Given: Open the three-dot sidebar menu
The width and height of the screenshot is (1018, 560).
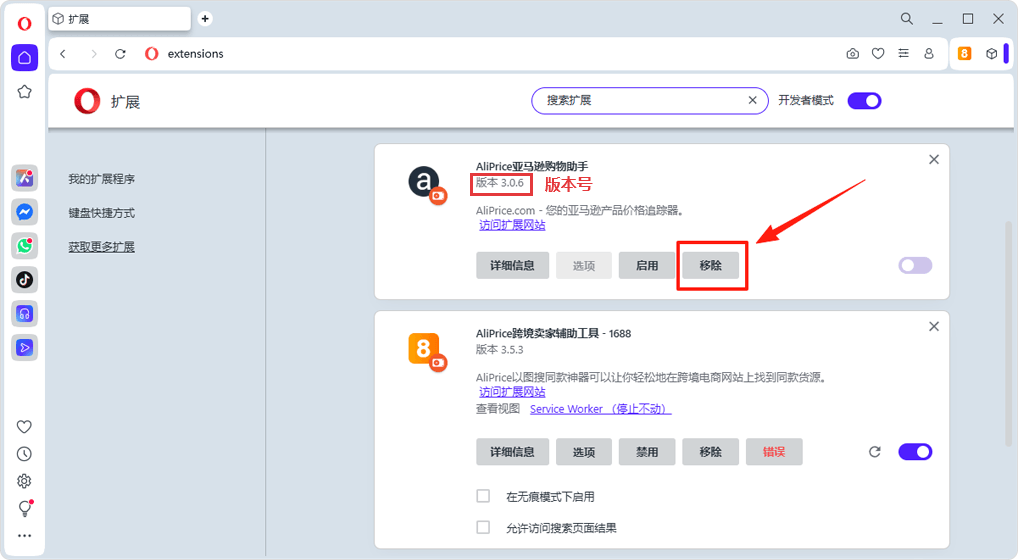Looking at the screenshot, I should (25, 536).
